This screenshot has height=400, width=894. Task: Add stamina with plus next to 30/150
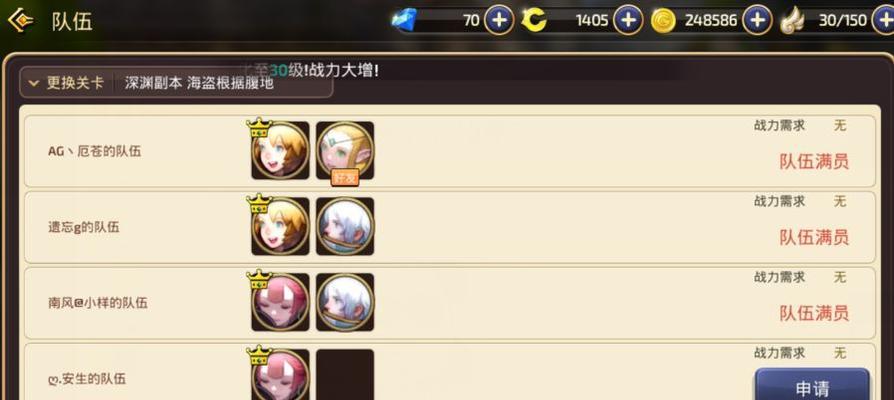(885, 21)
